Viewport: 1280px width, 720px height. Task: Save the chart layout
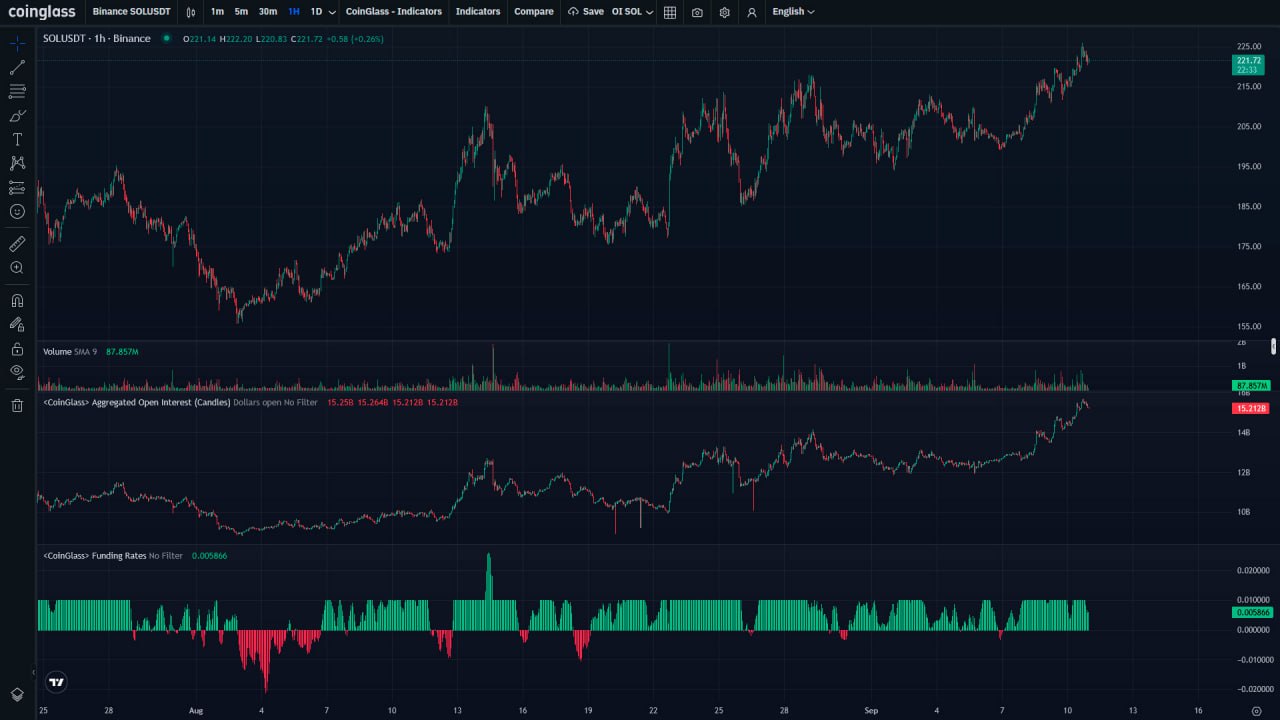coord(586,12)
